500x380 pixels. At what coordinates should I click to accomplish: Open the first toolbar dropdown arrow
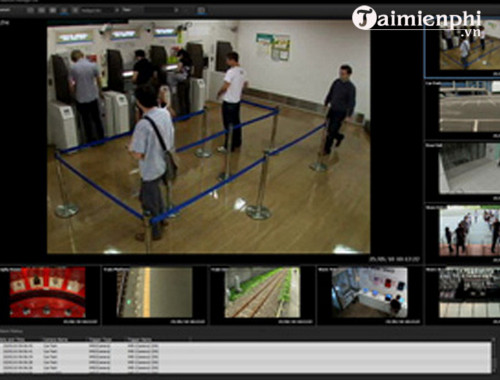coord(117,10)
